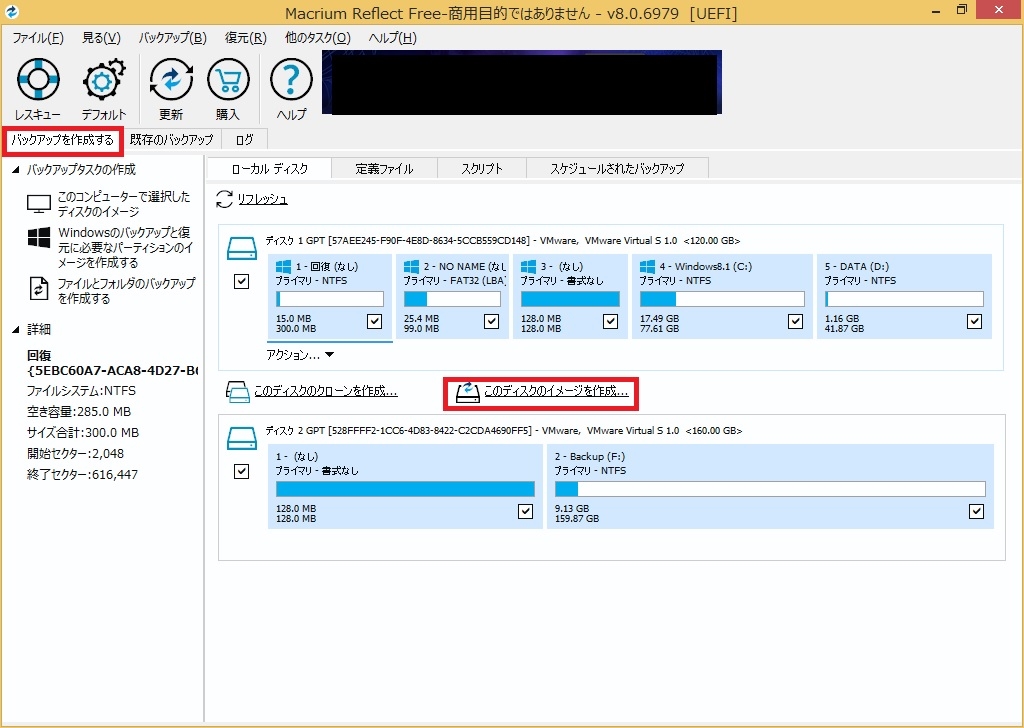
Task: Toggle checkbox for Windows8.1 (C:) partition
Action: click(795, 321)
